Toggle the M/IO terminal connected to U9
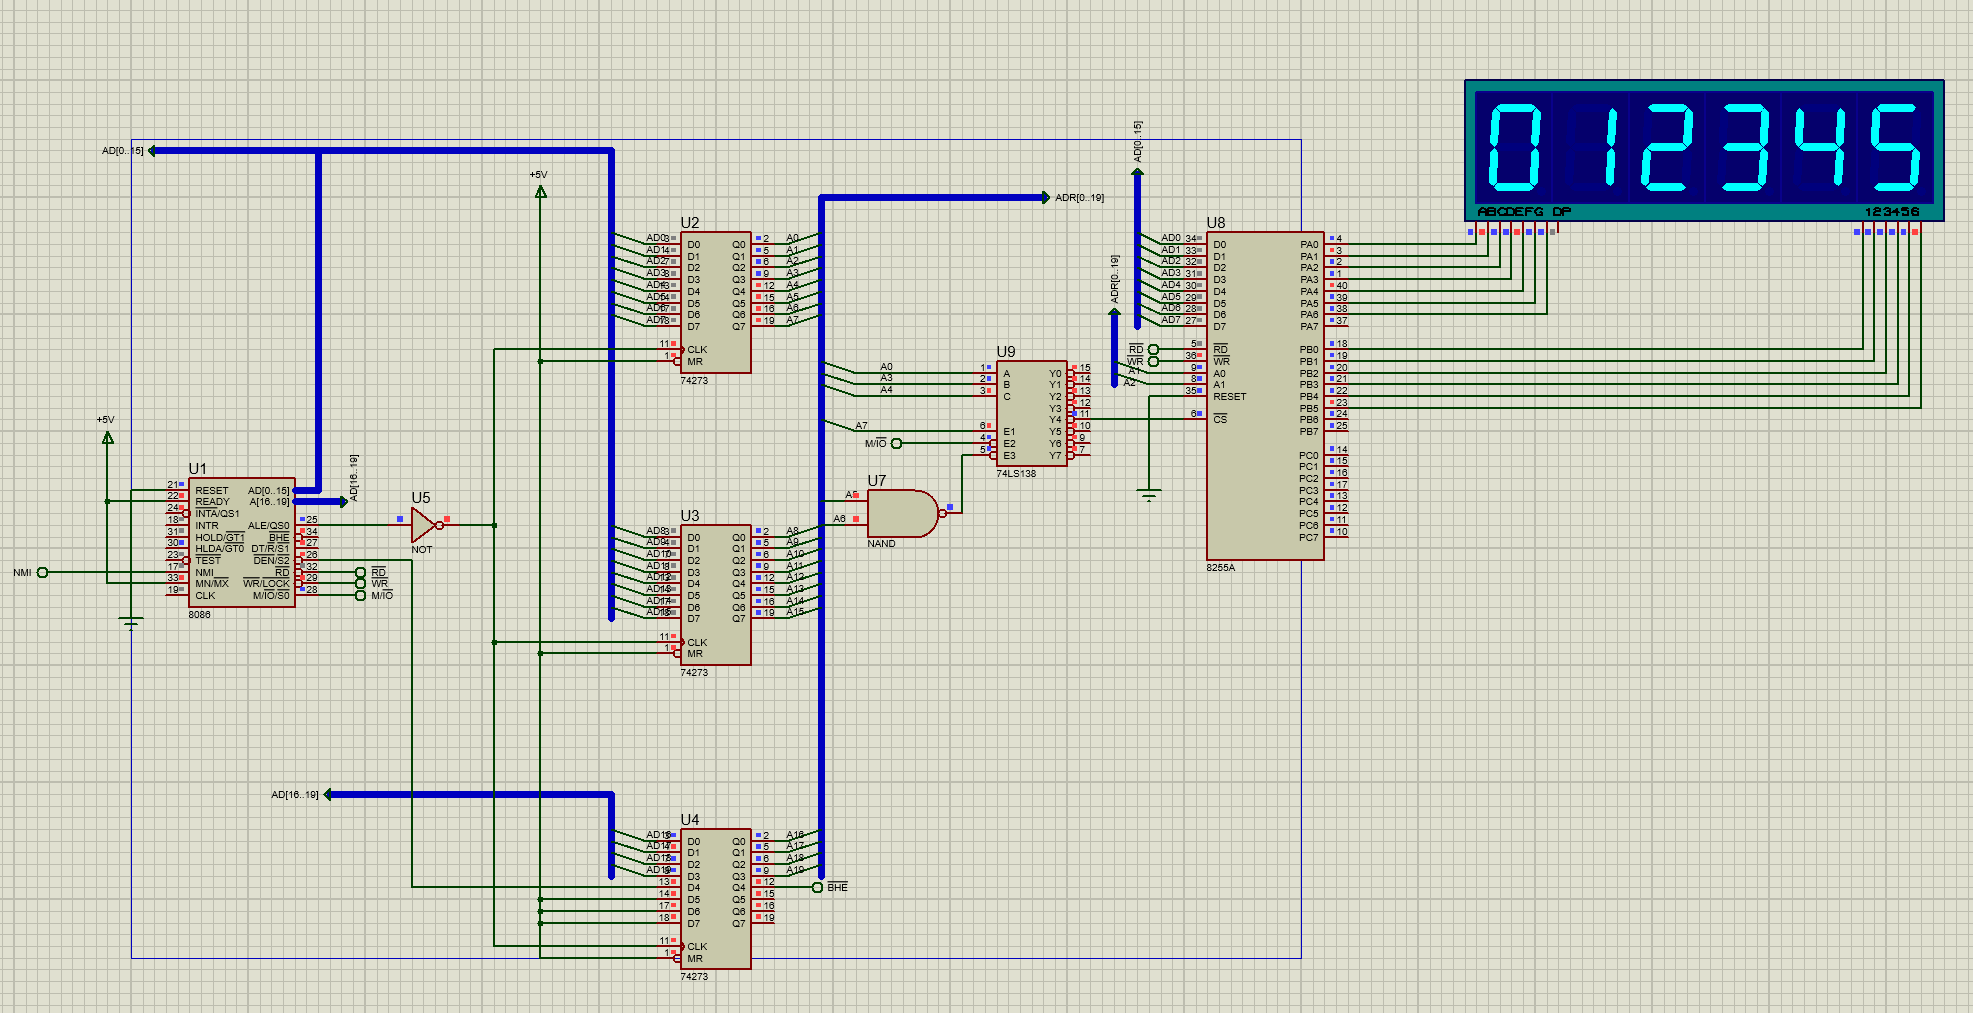1973x1013 pixels. pyautogui.click(x=898, y=441)
